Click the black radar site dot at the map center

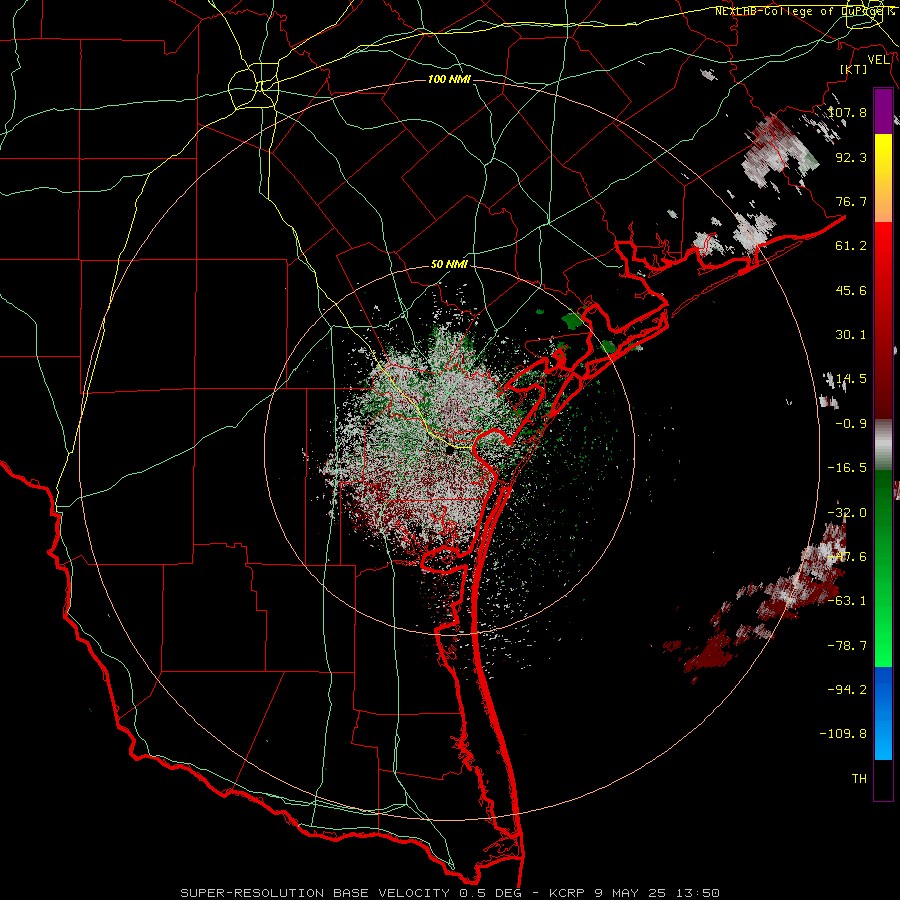[x=450, y=451]
